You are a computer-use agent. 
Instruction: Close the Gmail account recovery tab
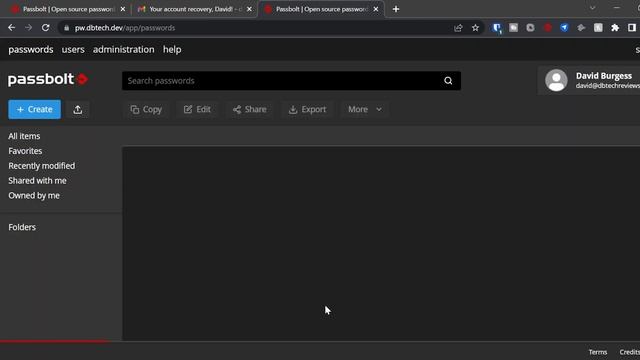point(249,9)
